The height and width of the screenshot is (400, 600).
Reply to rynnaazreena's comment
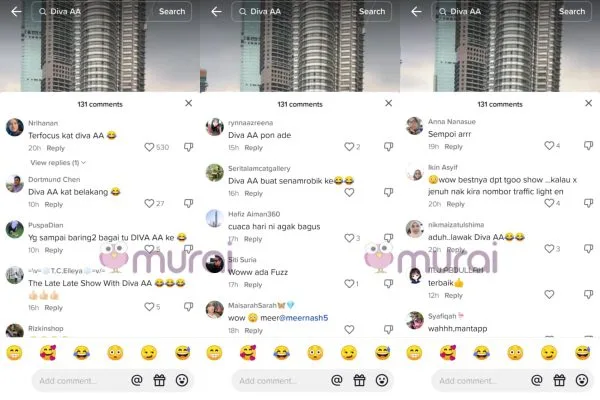coord(253,148)
